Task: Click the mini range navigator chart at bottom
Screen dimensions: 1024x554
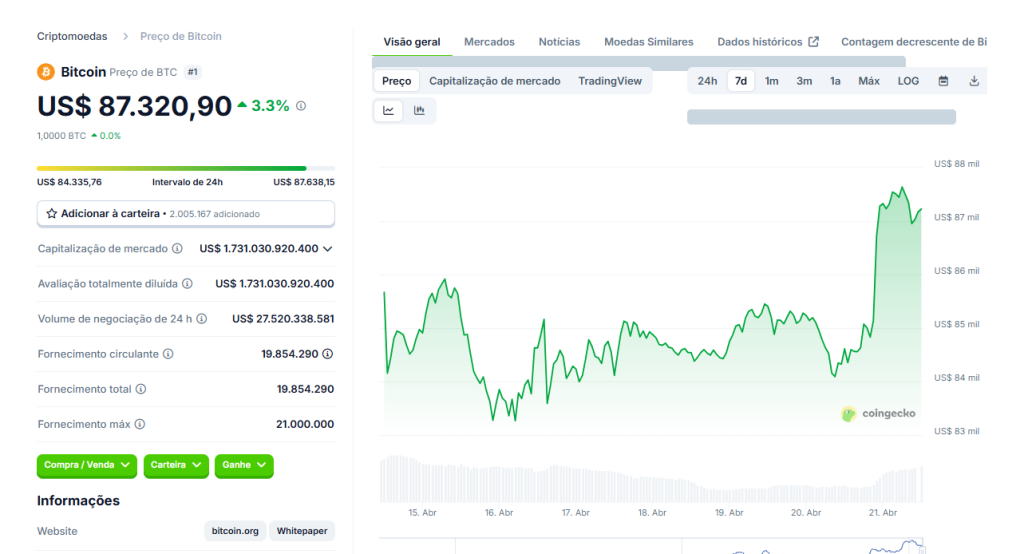Action: [x=651, y=546]
